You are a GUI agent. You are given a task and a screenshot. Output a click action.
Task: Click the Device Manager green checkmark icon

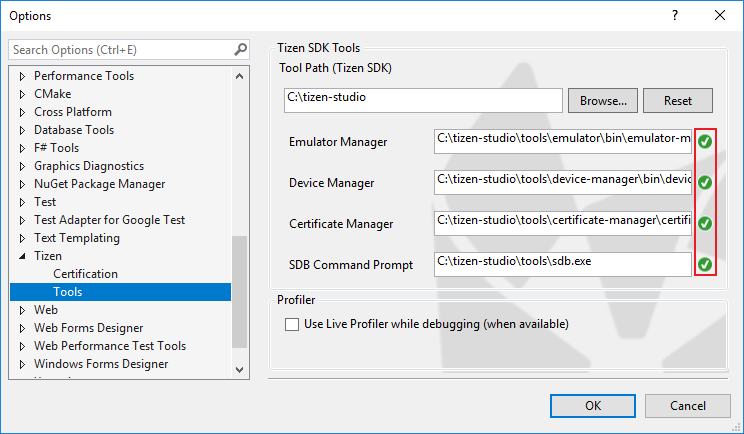(x=705, y=182)
